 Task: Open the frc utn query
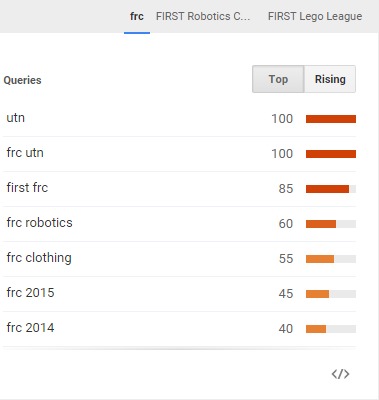tap(25, 153)
